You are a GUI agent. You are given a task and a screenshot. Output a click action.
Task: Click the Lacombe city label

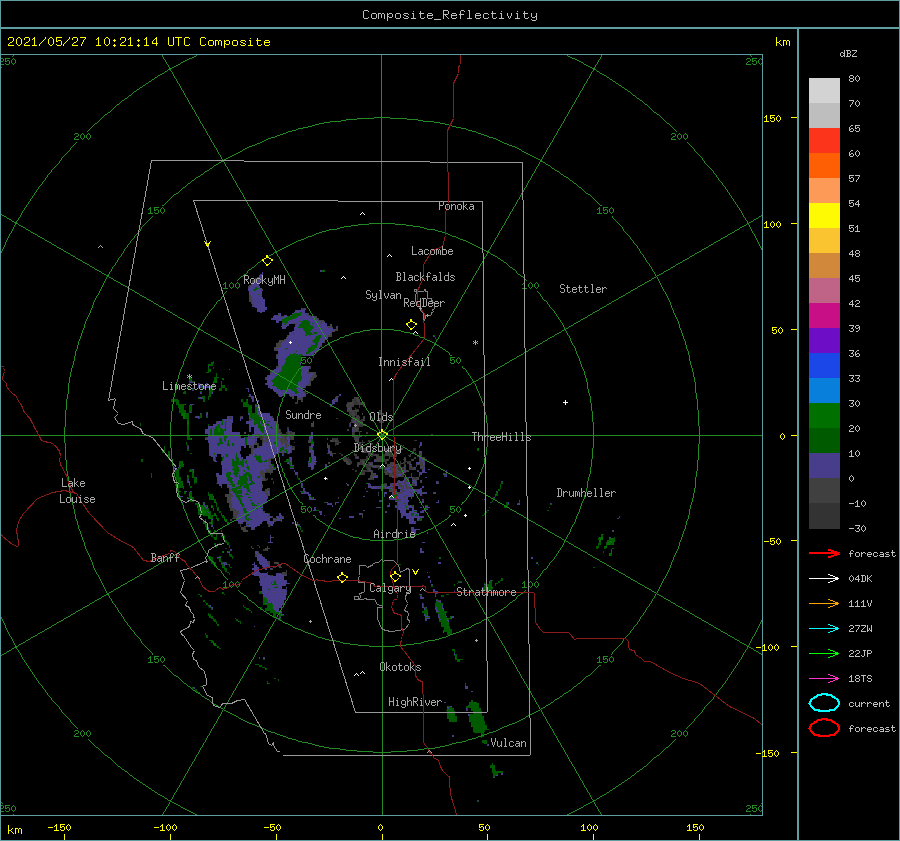click(x=432, y=251)
